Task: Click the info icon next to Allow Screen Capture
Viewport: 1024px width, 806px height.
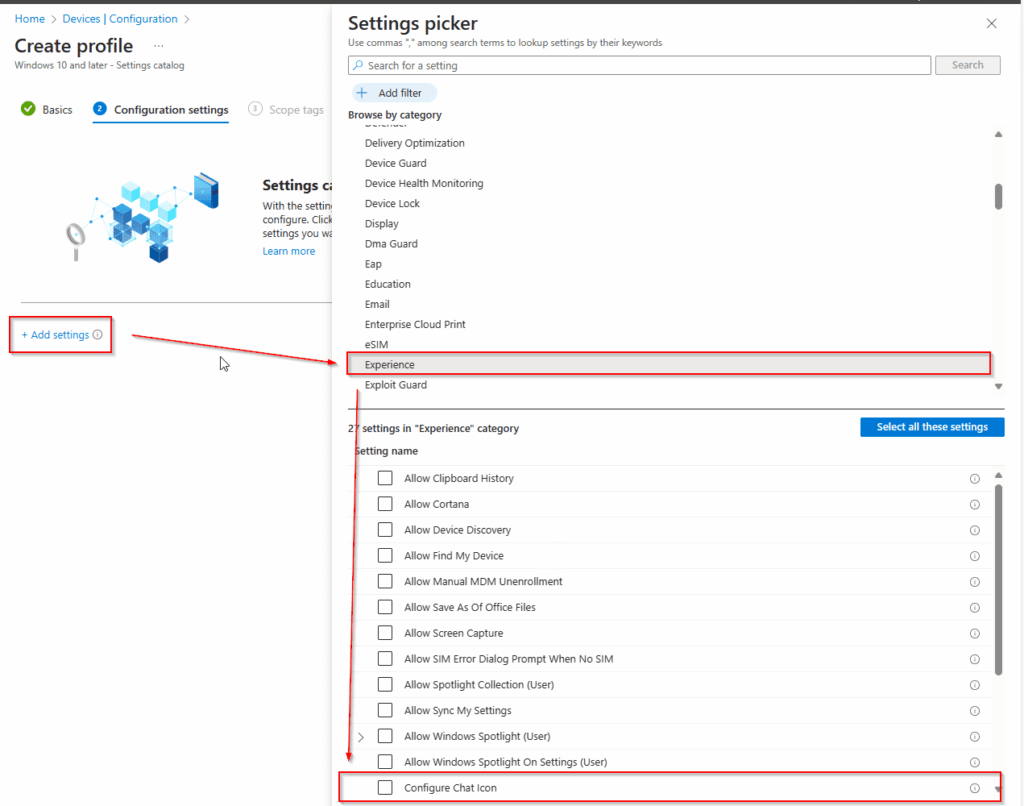Action: tap(975, 633)
